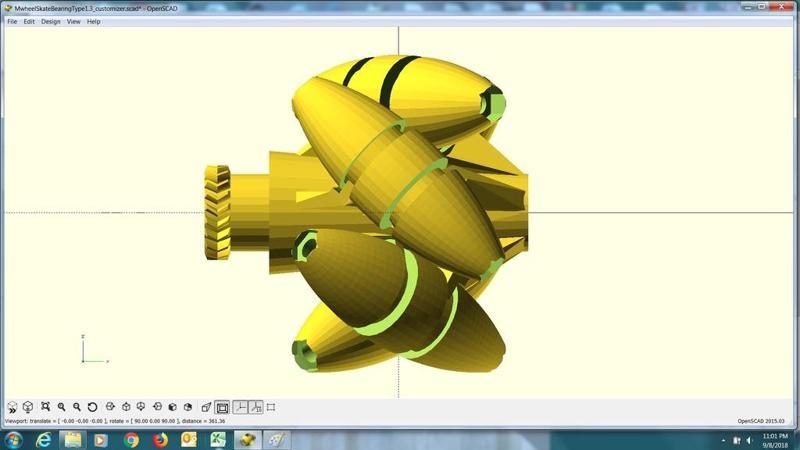Switch to the Bottom view icon
The height and width of the screenshot is (450, 800).
[141, 407]
